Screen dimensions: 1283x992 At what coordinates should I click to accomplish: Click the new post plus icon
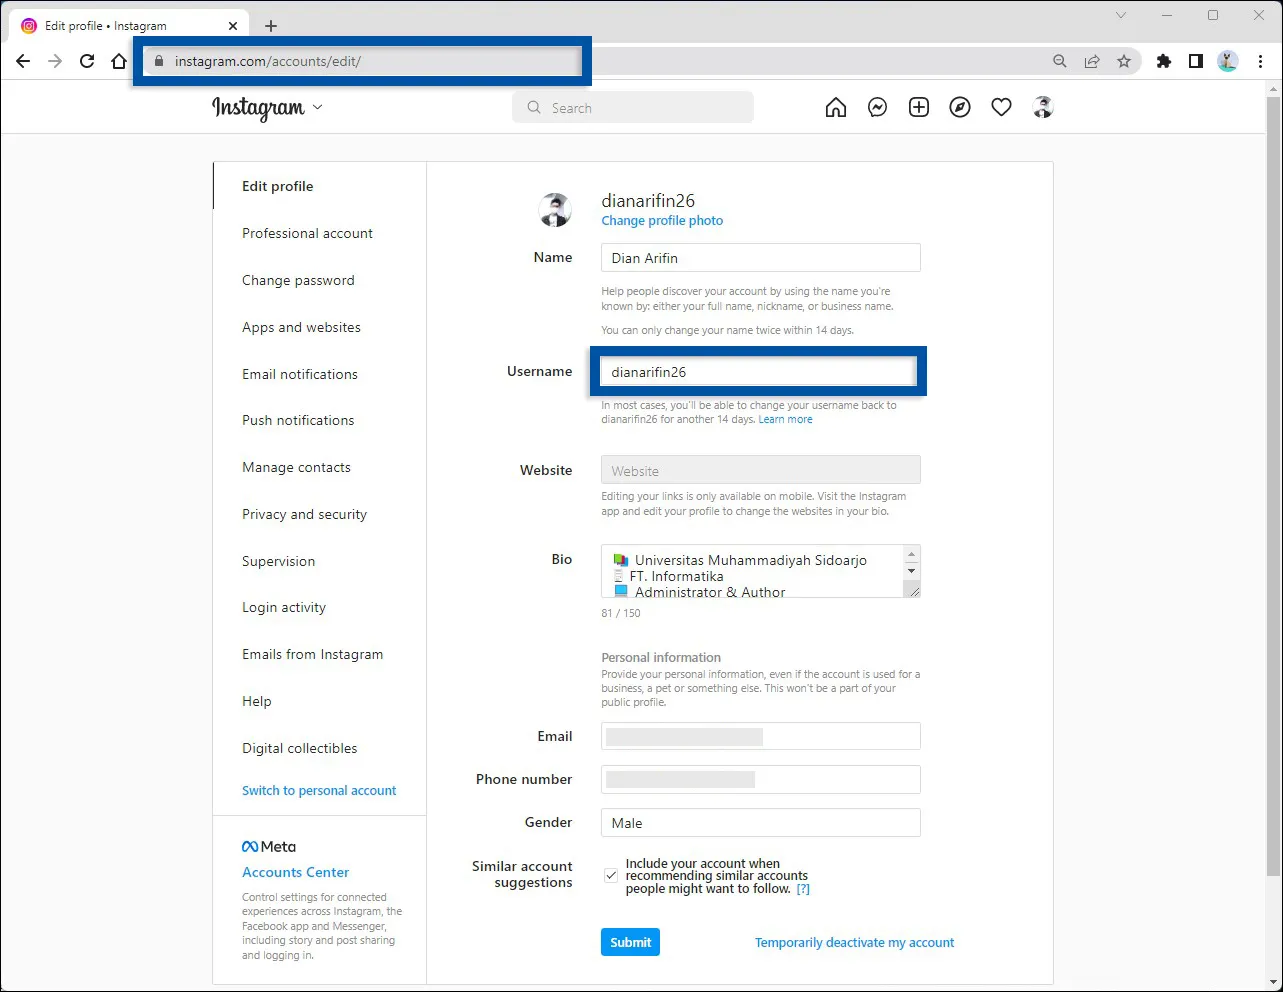(918, 107)
